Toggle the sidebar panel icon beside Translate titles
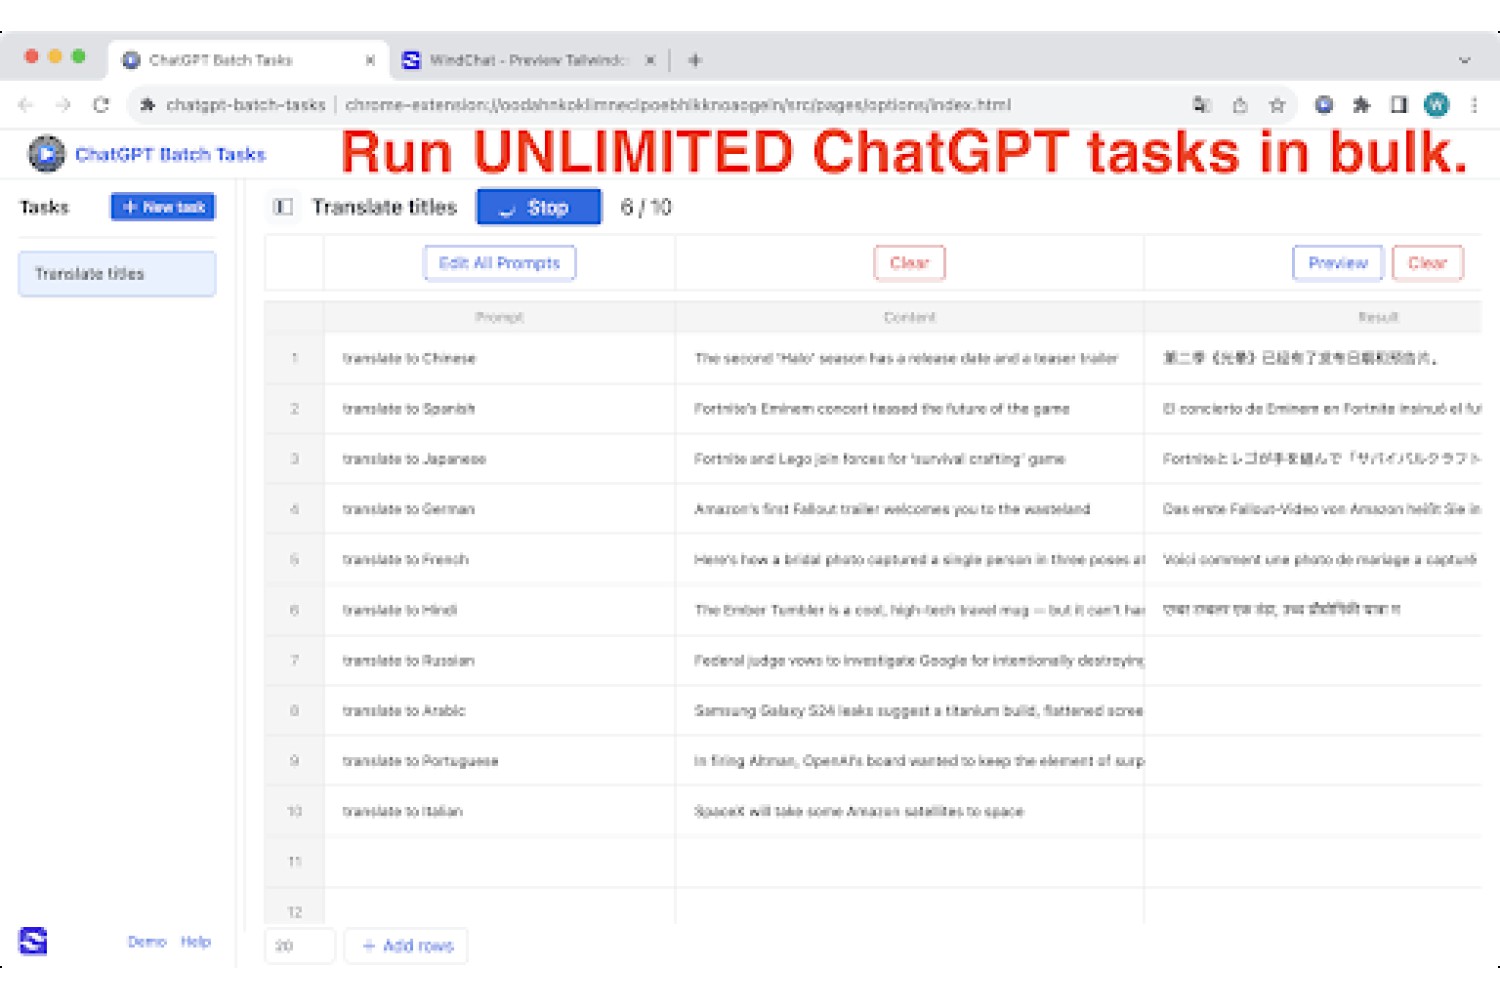Screen dimensions: 1500x1000 284,207
